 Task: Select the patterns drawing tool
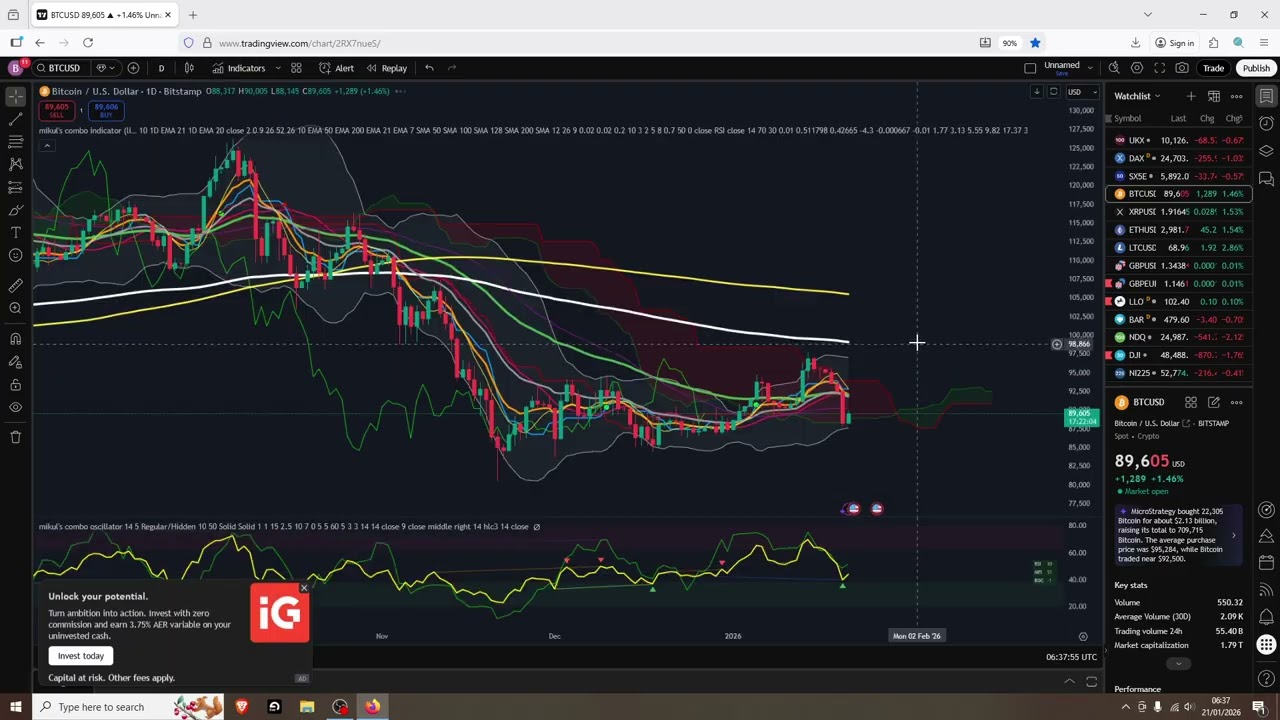[x=15, y=164]
